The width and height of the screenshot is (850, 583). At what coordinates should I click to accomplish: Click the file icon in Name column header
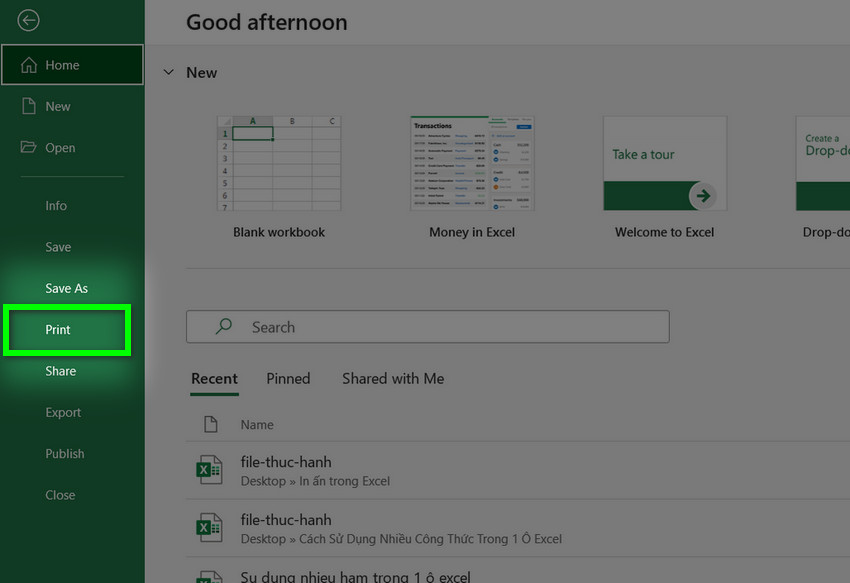(x=211, y=424)
